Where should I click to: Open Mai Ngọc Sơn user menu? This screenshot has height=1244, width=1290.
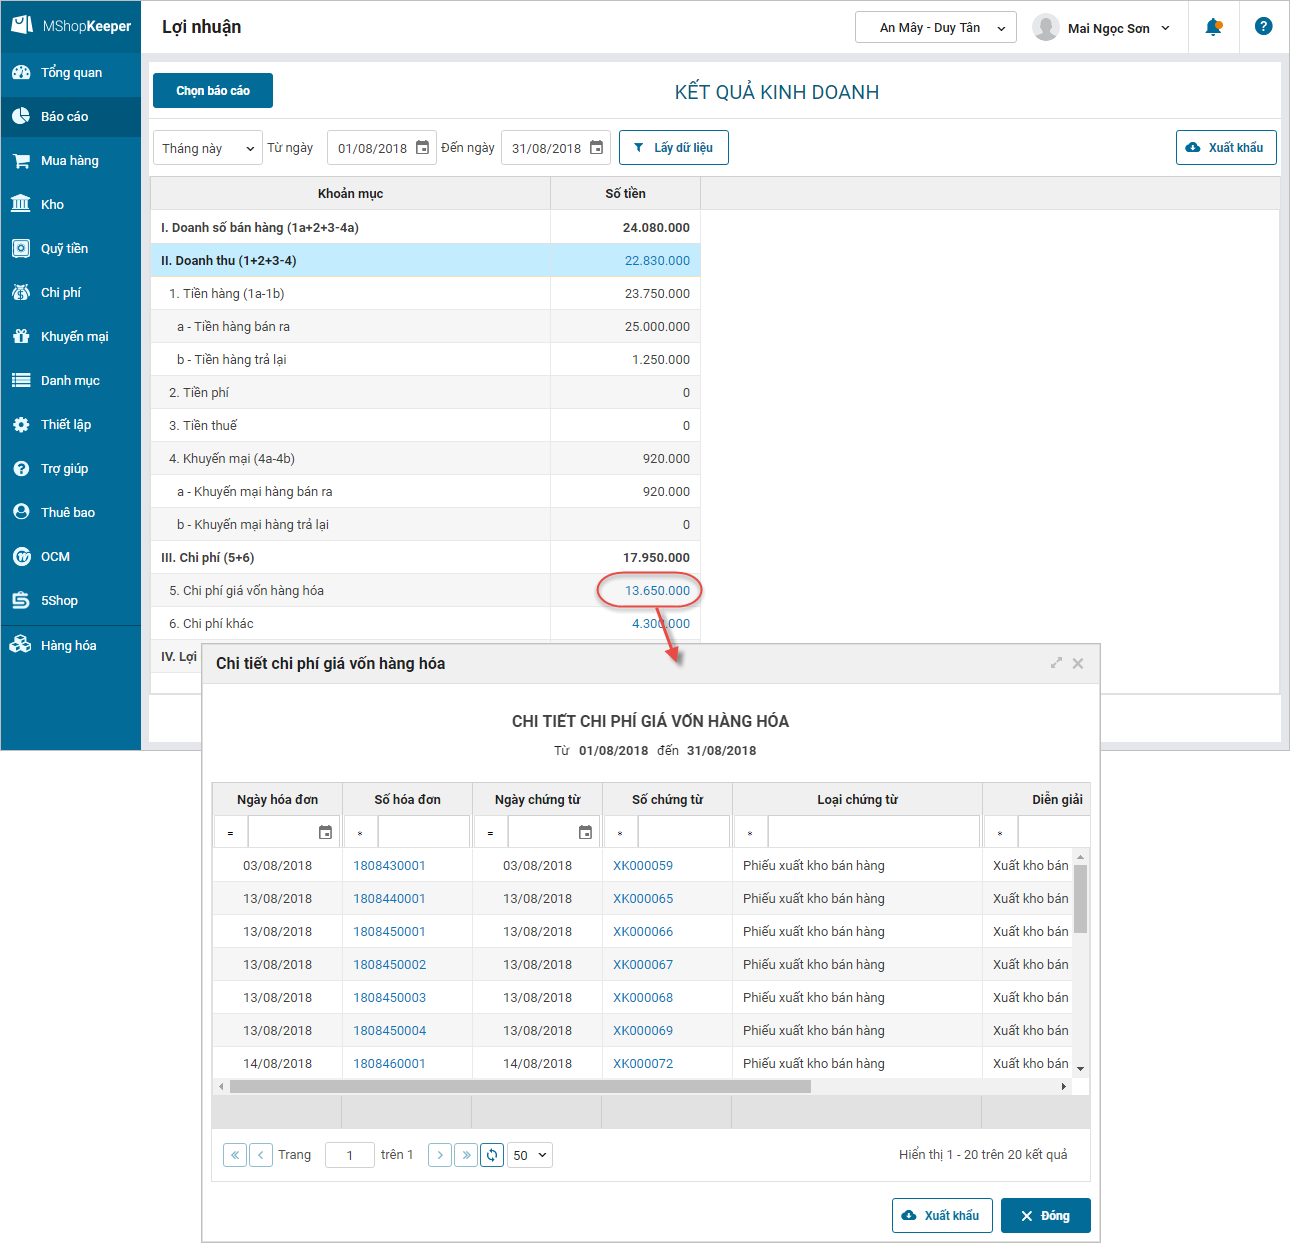(1102, 28)
